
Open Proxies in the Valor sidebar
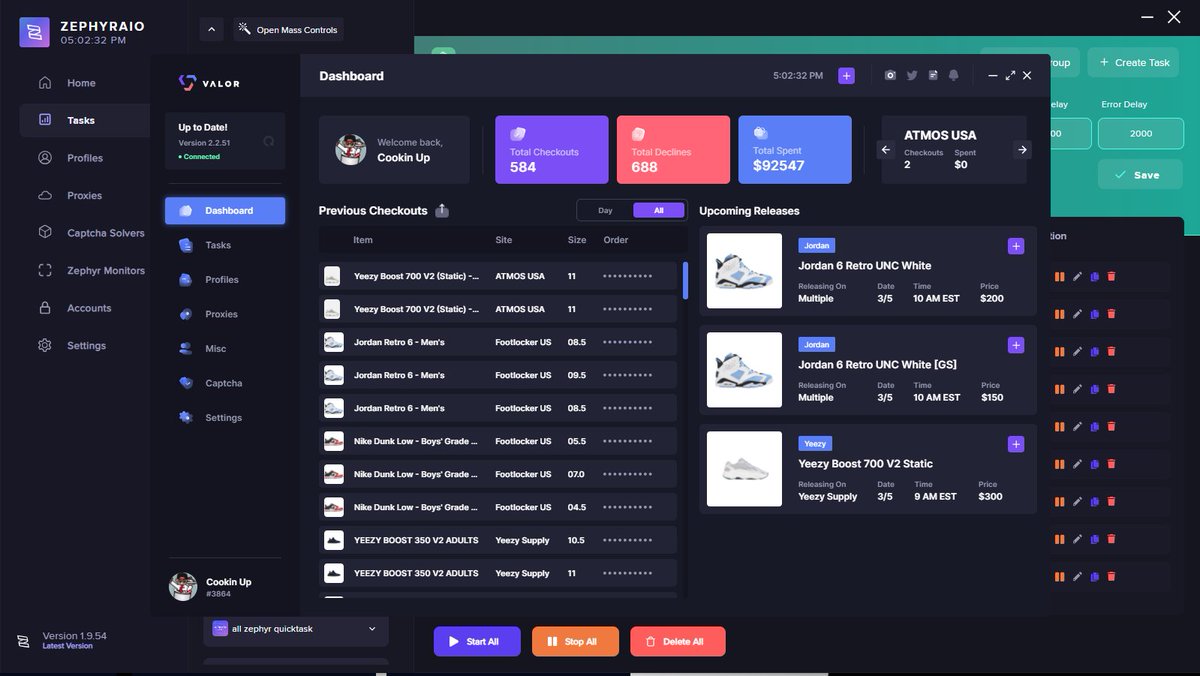tap(208, 314)
